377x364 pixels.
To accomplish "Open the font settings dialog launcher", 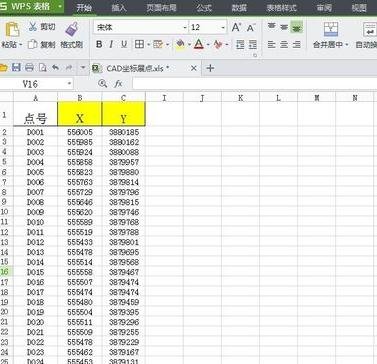I will pos(255,56).
